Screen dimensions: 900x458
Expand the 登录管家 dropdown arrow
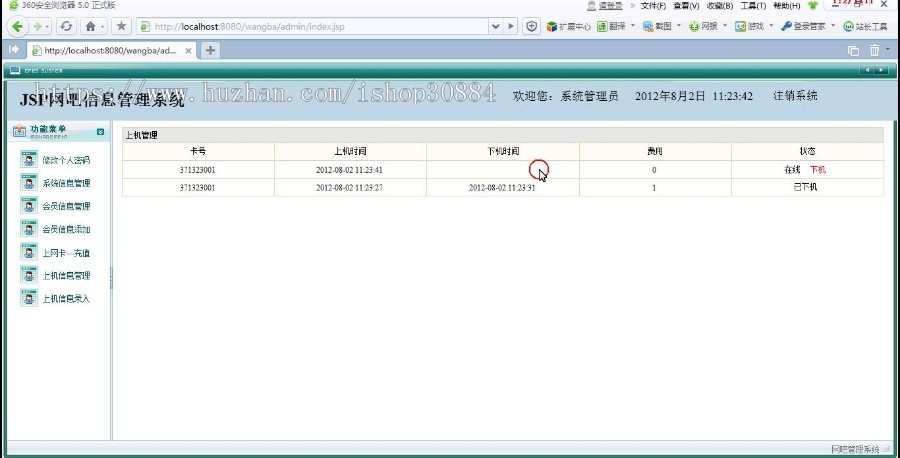pyautogui.click(x=833, y=26)
